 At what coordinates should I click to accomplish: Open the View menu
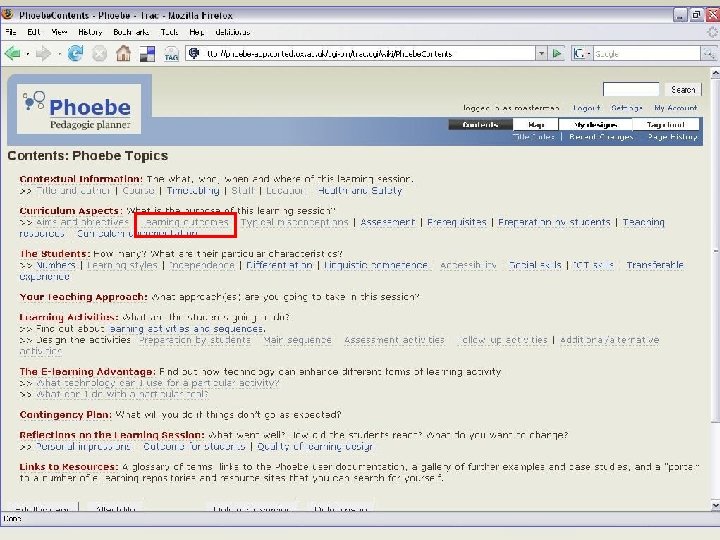59,32
